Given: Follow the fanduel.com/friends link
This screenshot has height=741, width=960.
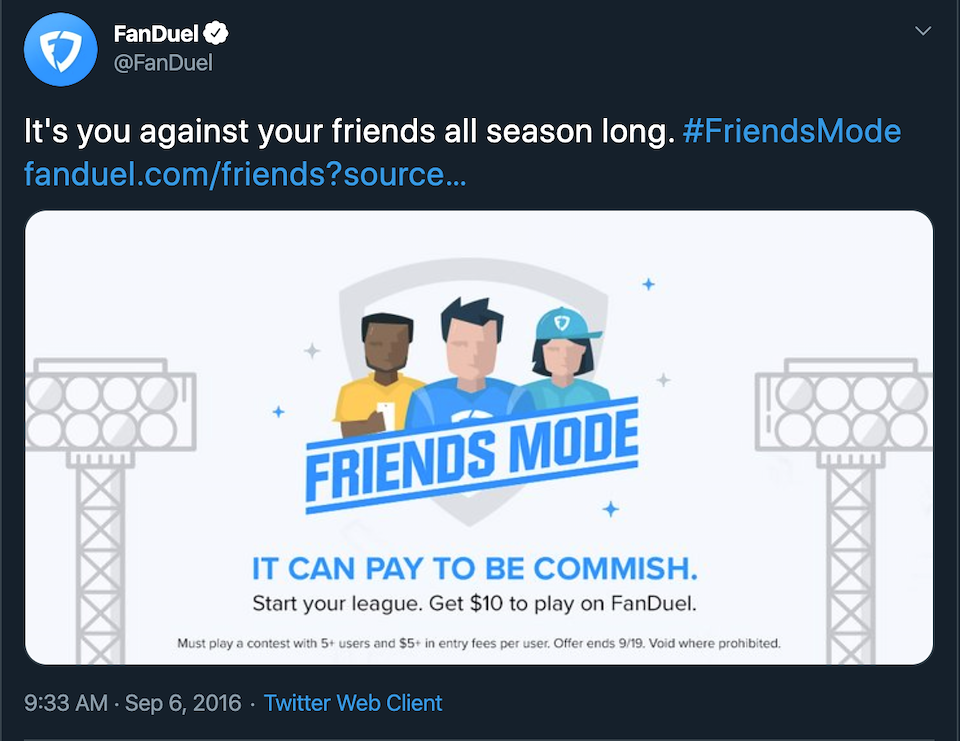Looking at the screenshot, I should point(244,175).
